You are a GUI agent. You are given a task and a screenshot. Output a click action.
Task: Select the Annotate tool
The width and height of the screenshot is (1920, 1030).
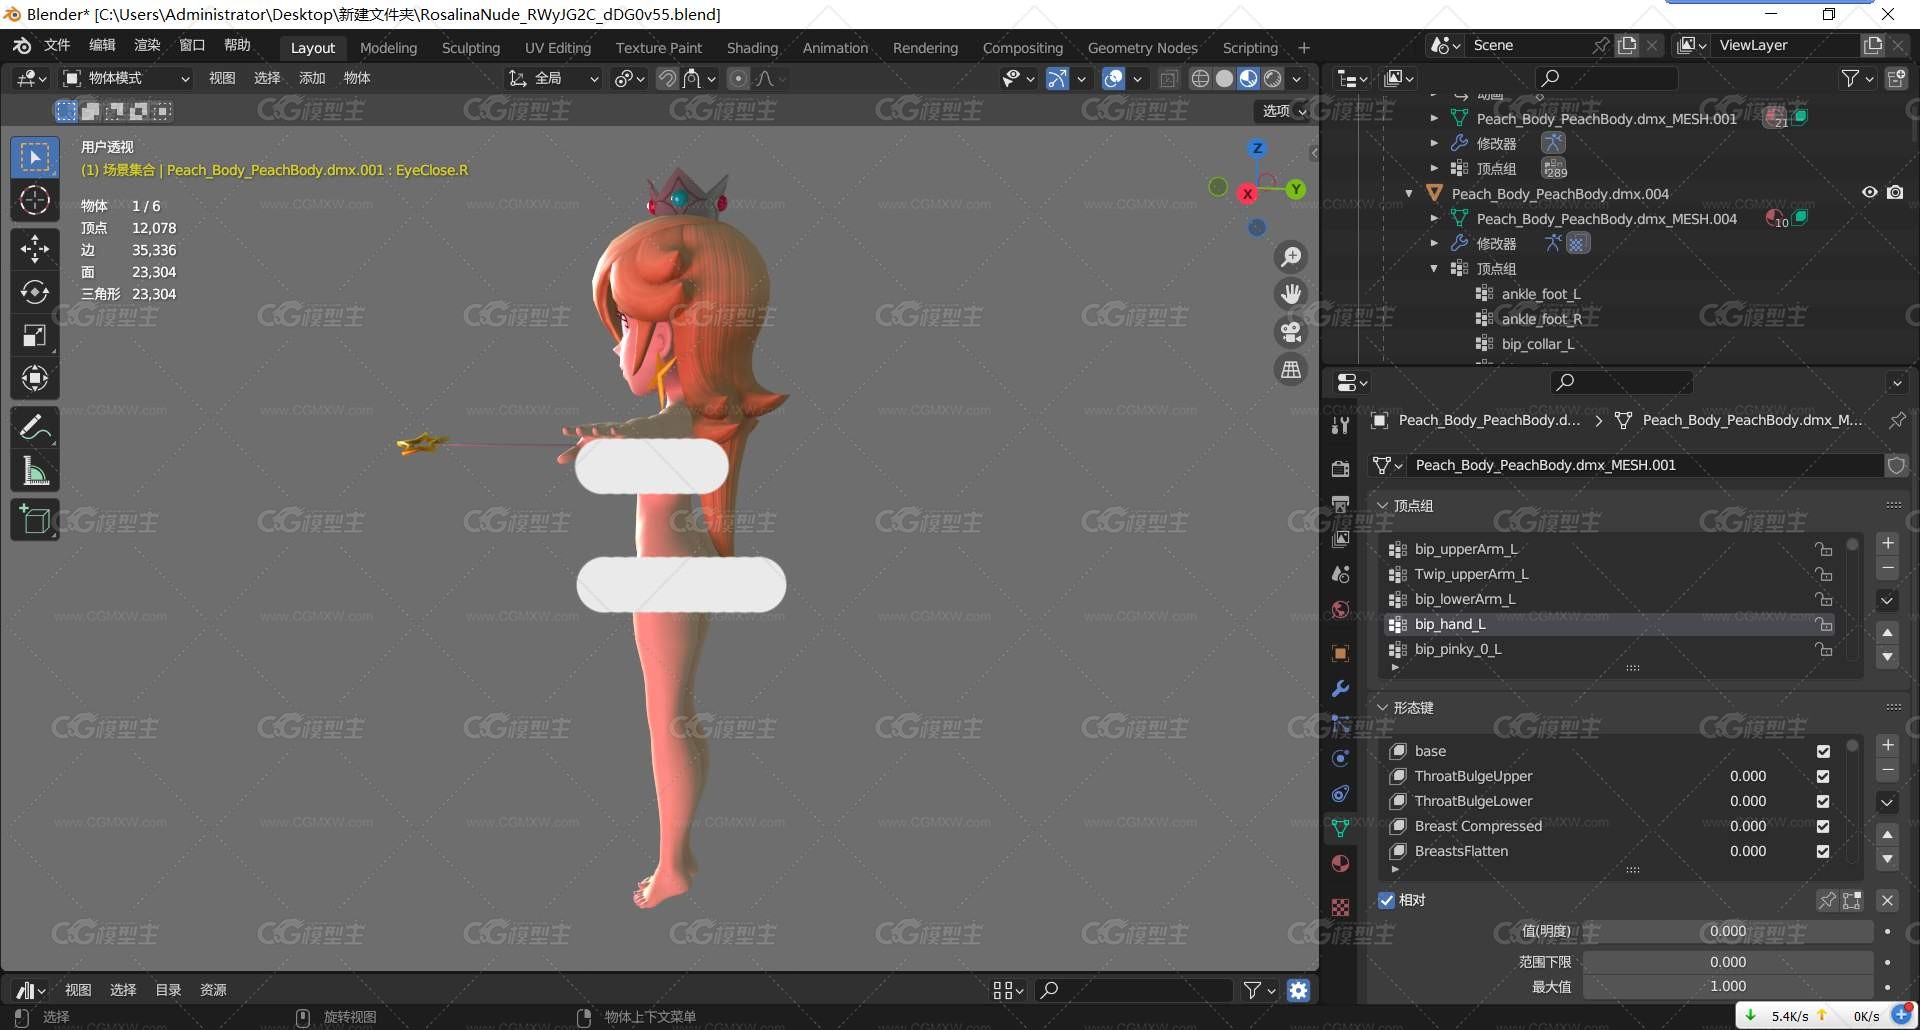(x=35, y=427)
